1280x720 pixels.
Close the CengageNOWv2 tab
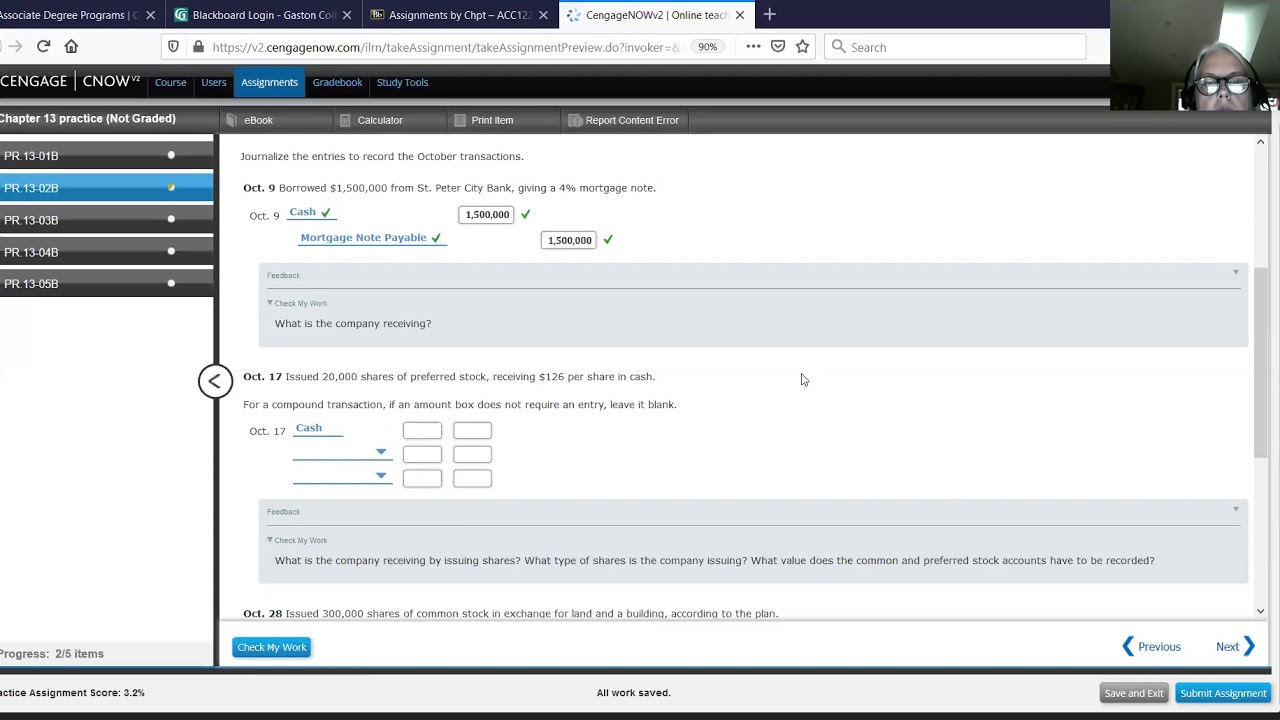pos(740,15)
